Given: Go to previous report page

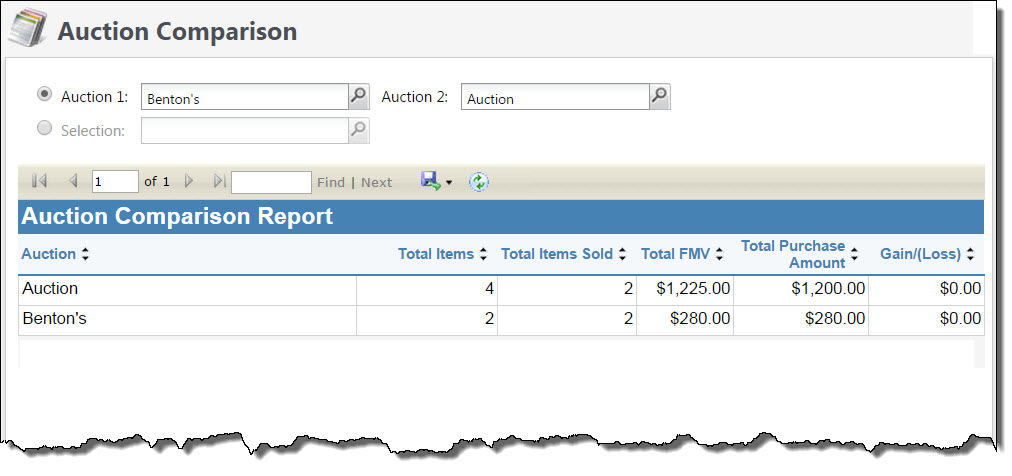Looking at the screenshot, I should 73,181.
